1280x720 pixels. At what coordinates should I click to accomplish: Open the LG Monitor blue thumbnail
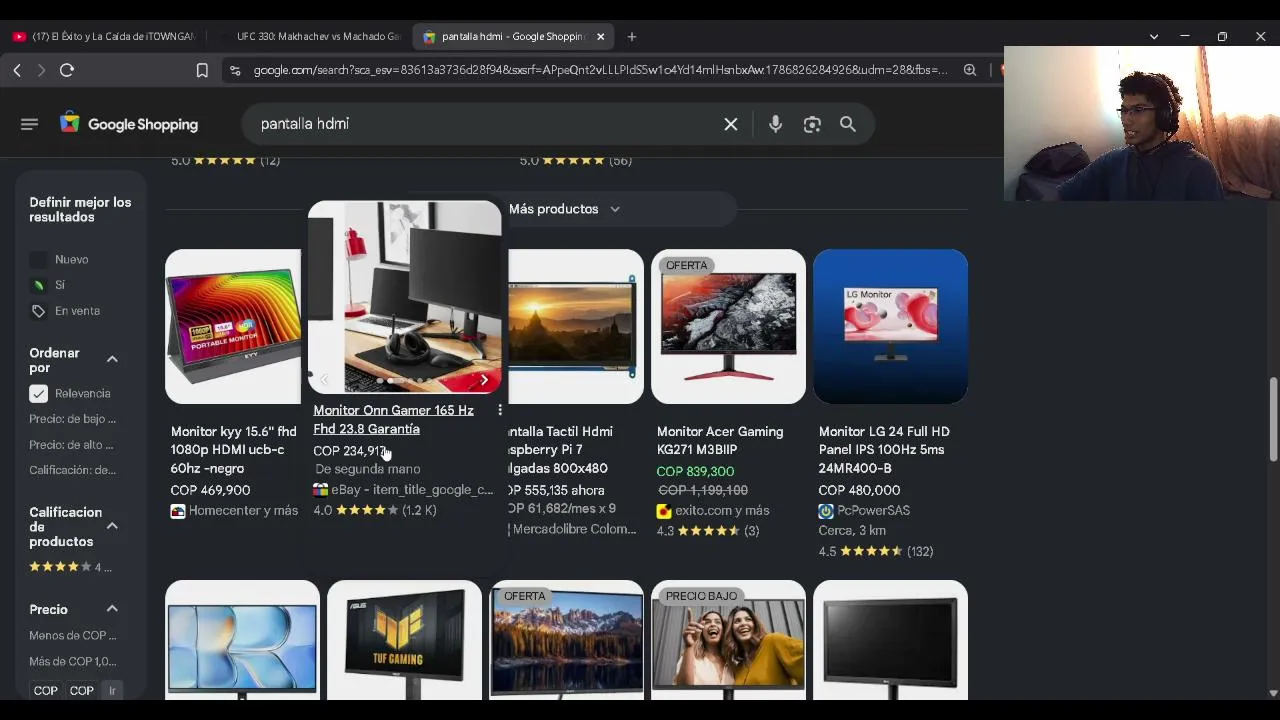click(x=890, y=327)
